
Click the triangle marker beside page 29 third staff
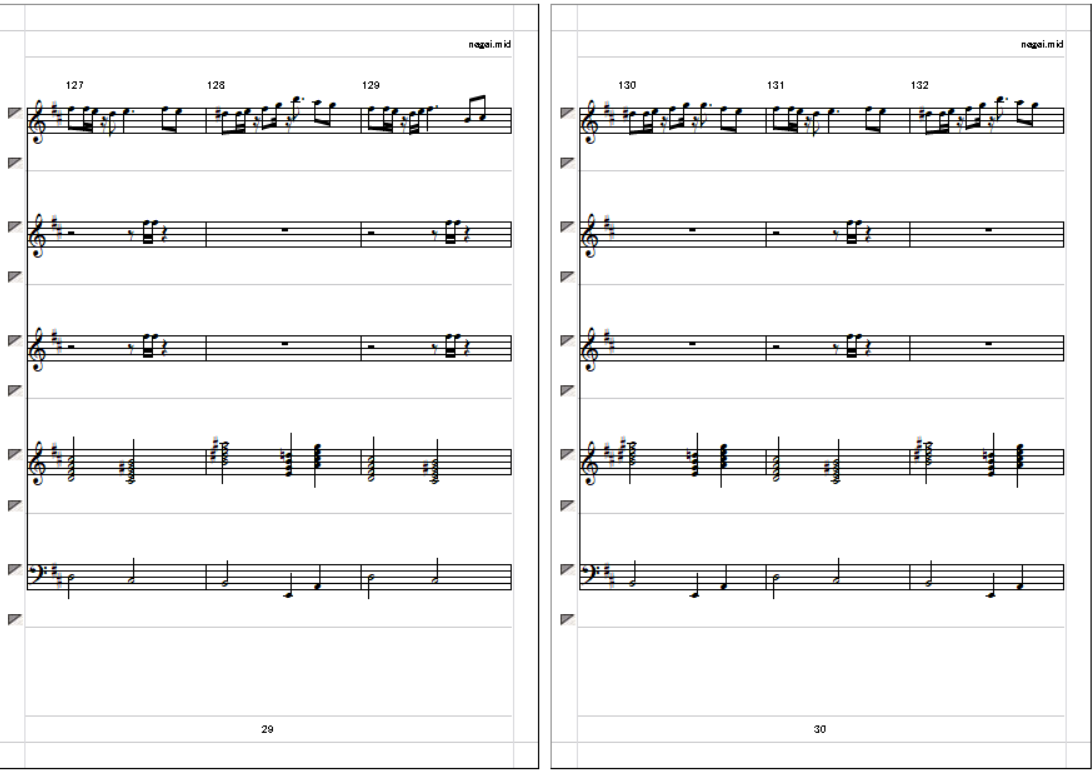pyautogui.click(x=15, y=340)
